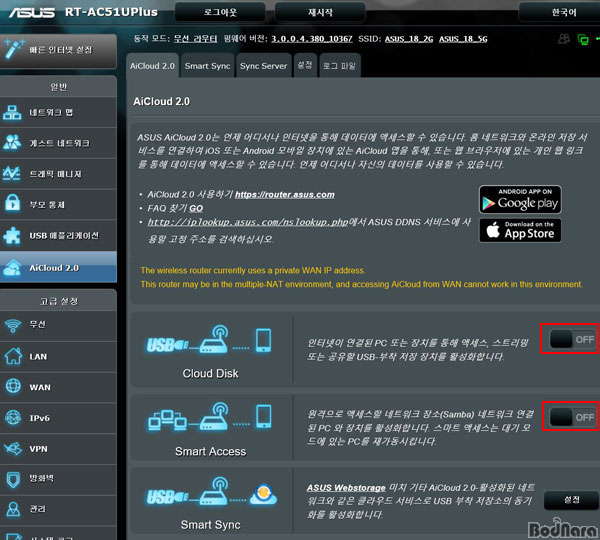Click the USB application puzzle icon

tap(12, 235)
